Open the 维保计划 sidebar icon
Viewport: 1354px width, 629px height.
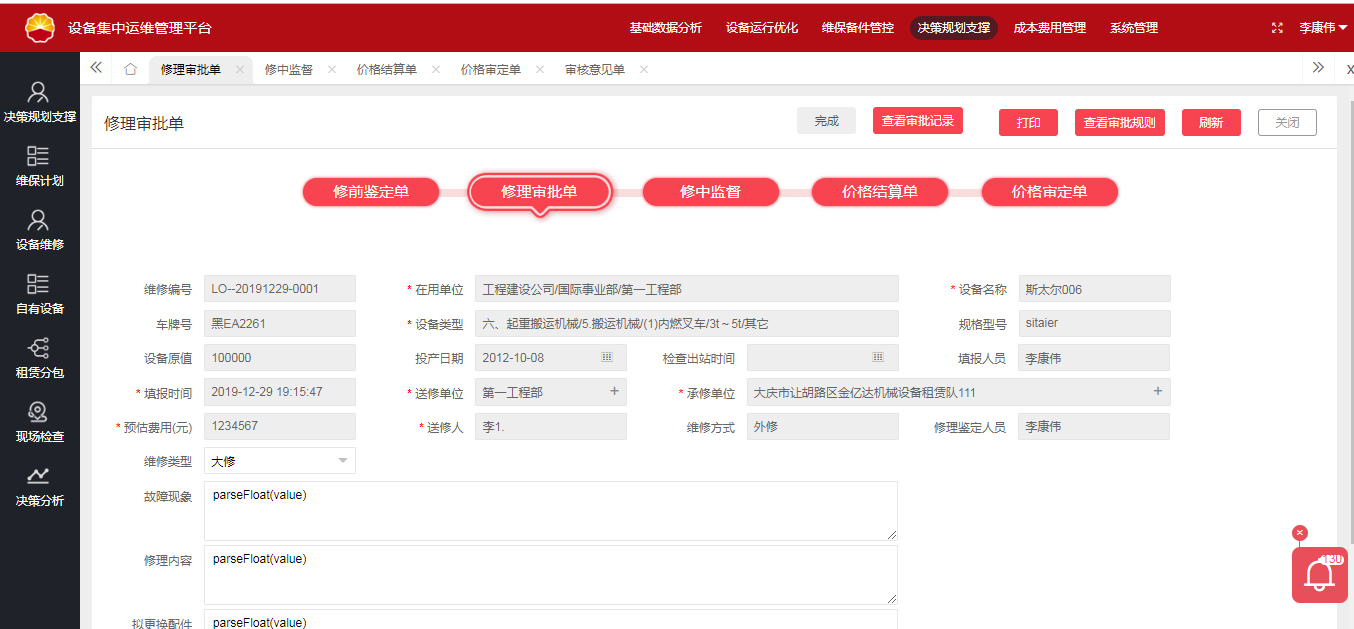coord(39,156)
